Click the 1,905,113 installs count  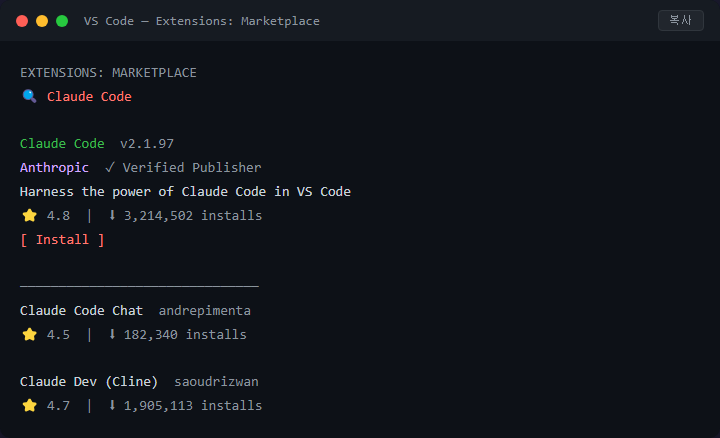coord(193,405)
